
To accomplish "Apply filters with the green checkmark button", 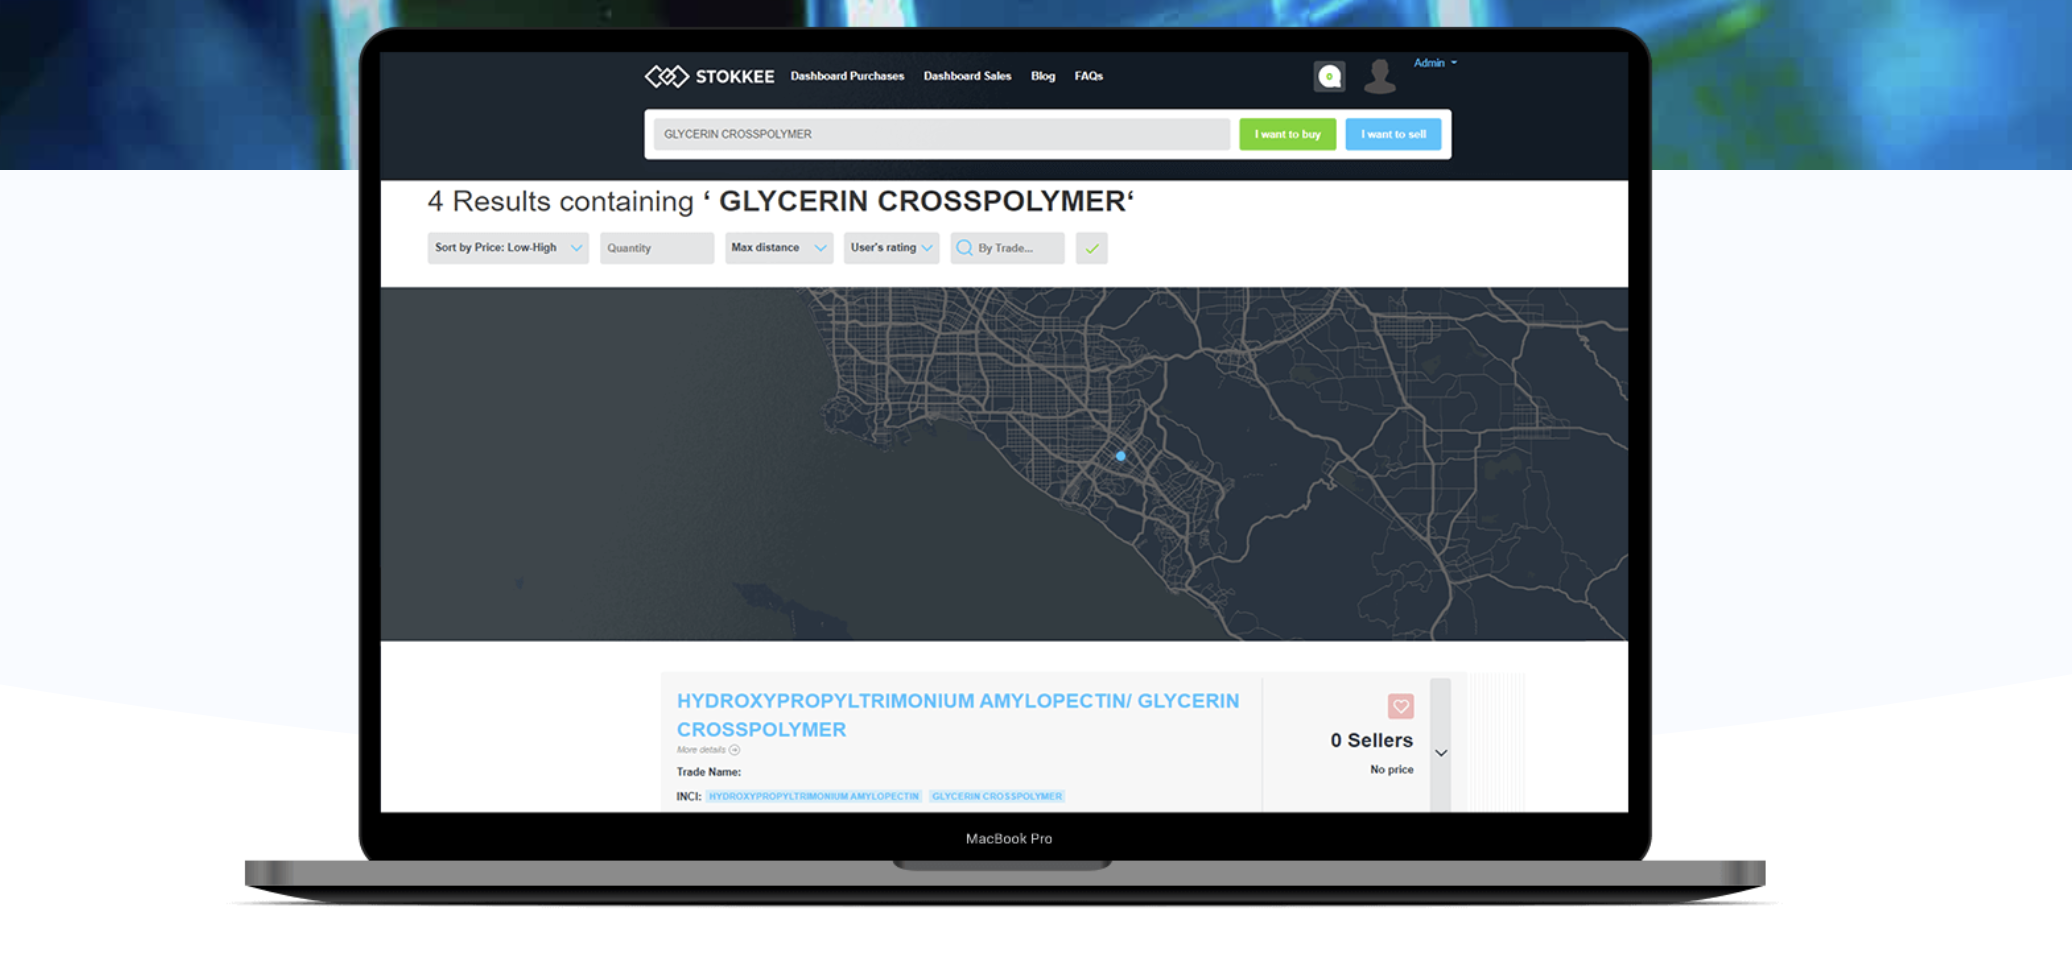I will (1092, 248).
